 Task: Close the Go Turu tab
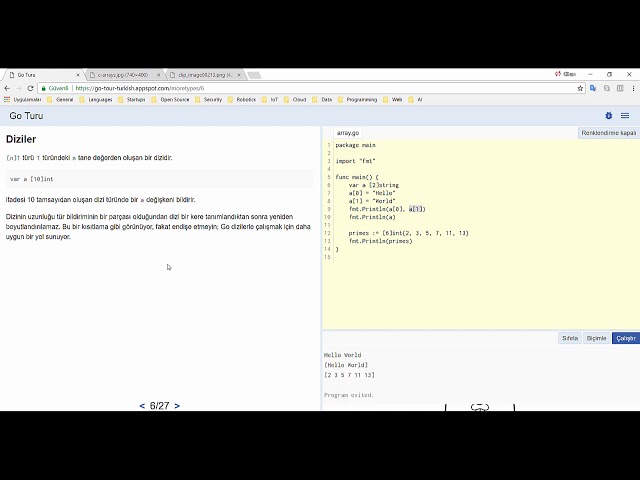tap(78, 75)
